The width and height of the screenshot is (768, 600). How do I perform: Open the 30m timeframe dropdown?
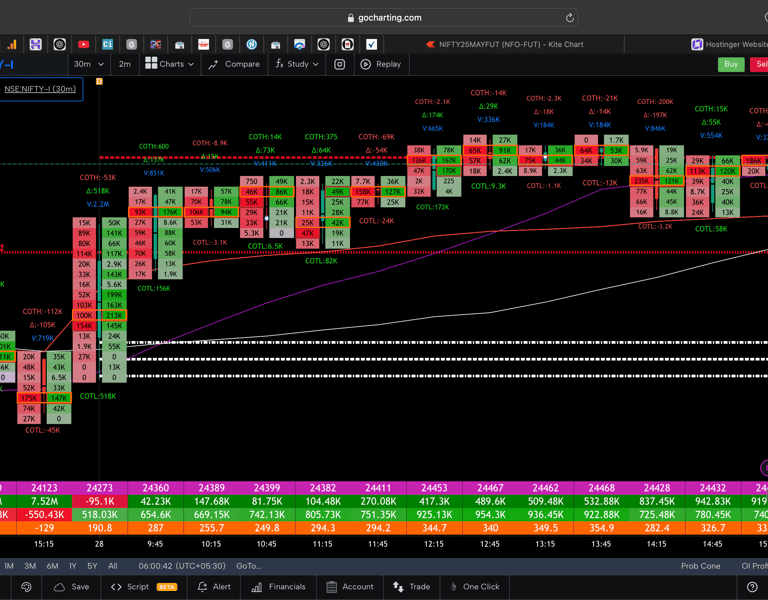point(89,64)
